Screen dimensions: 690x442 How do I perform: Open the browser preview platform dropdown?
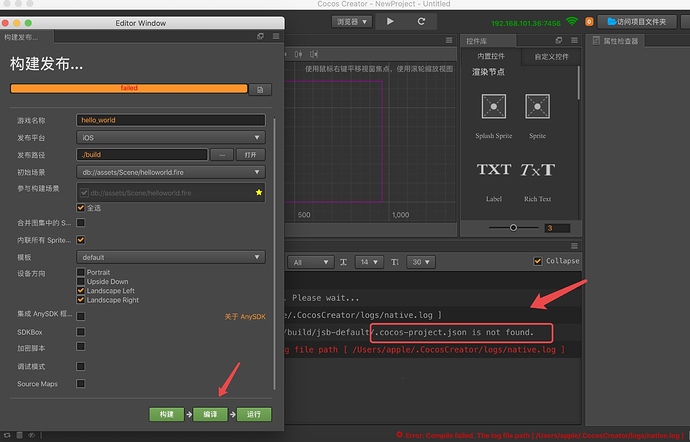tap(352, 22)
